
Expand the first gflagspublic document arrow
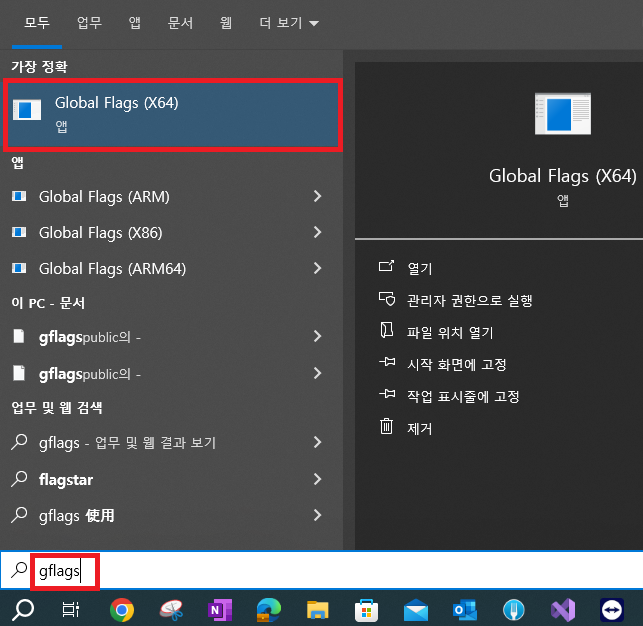317,337
